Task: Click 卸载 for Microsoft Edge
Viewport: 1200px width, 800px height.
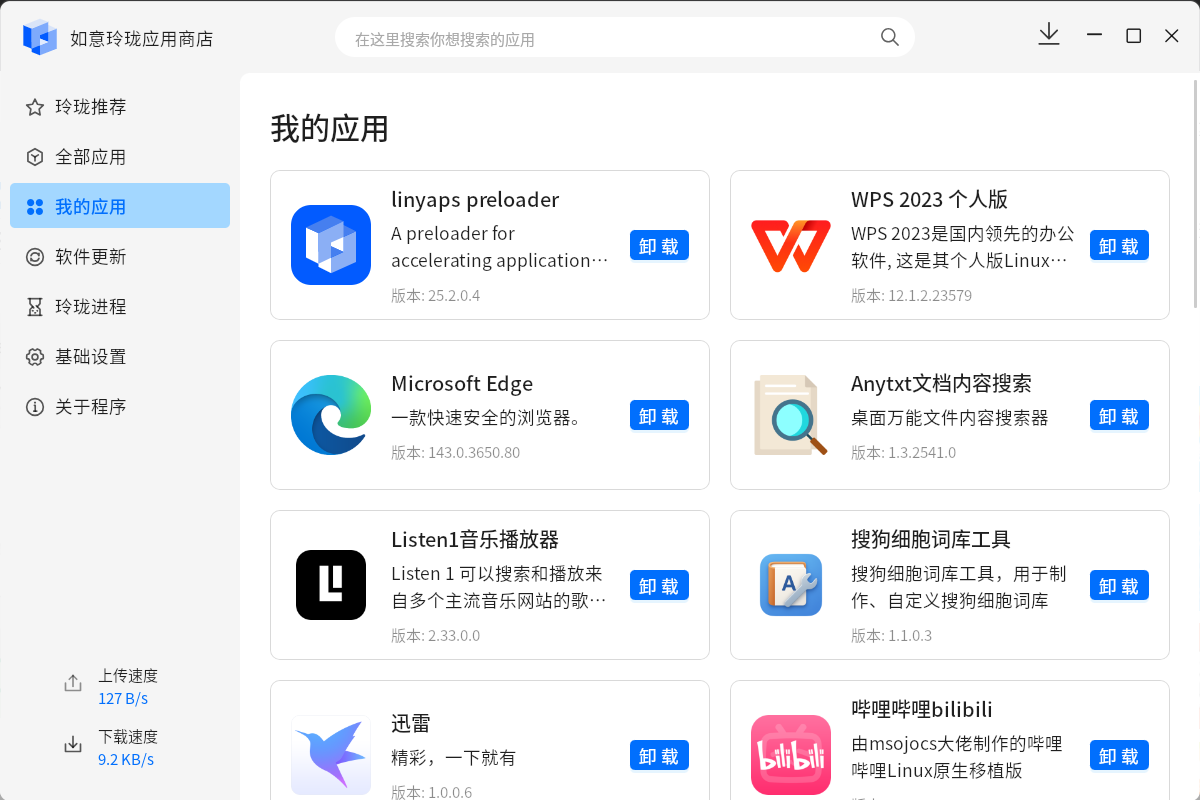Action: tap(659, 416)
